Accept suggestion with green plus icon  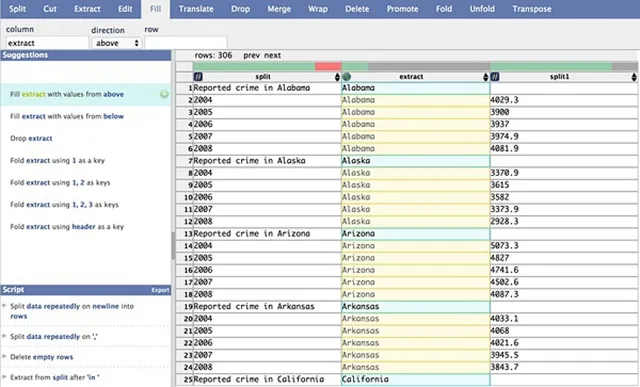[x=164, y=94]
